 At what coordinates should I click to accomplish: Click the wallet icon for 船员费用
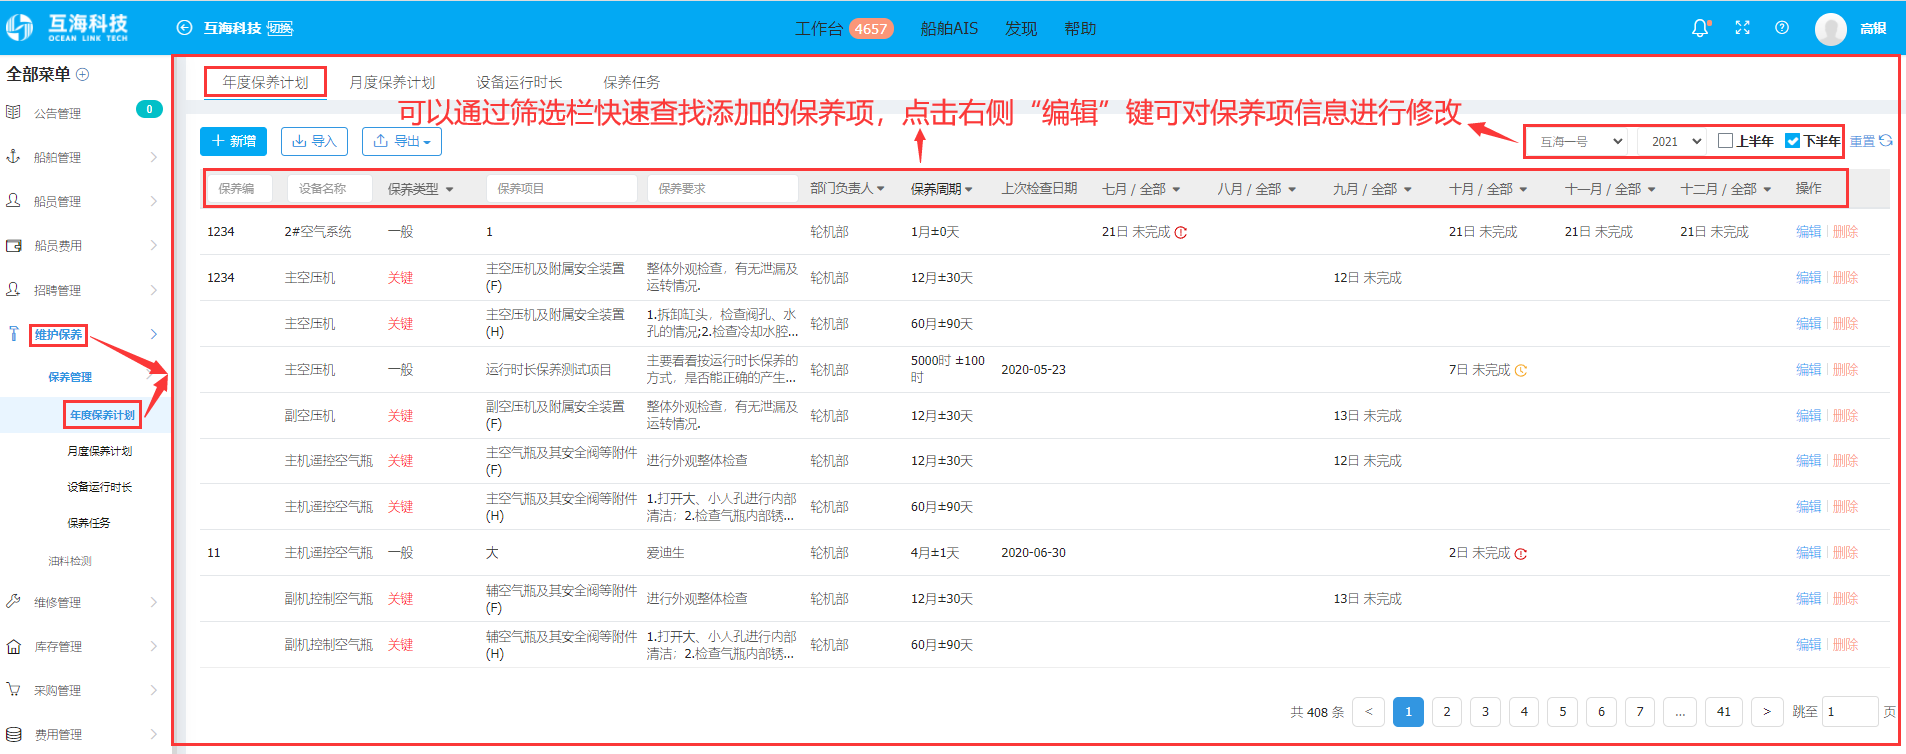[x=13, y=245]
